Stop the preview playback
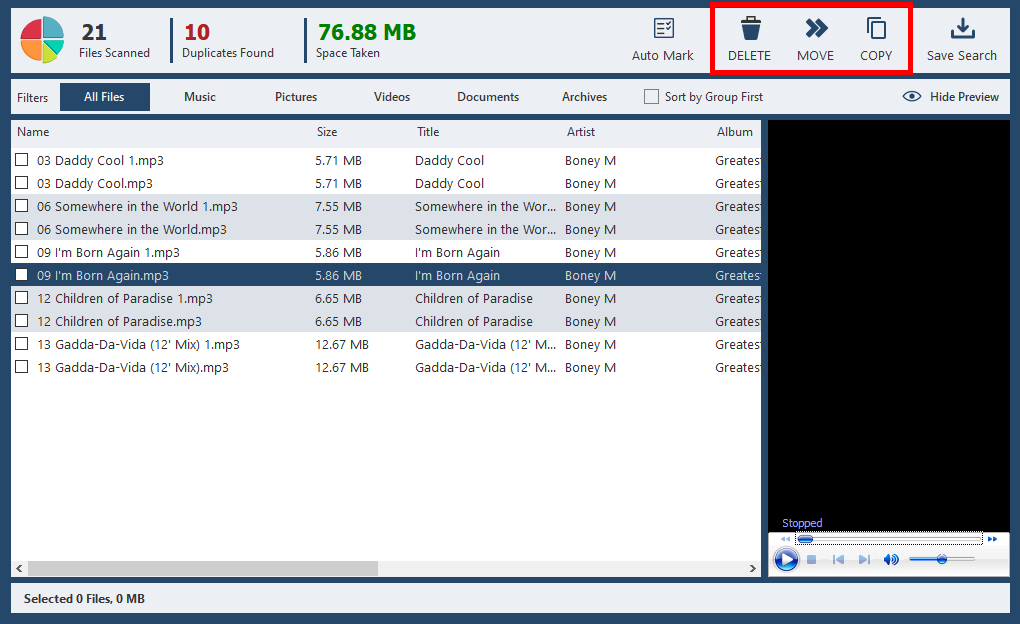 pos(811,560)
